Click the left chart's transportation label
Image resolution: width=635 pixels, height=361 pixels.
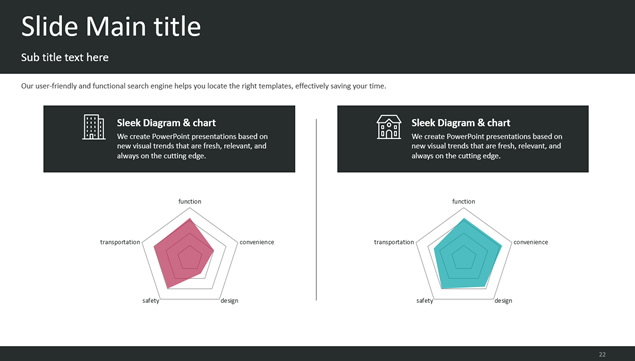tap(120, 242)
